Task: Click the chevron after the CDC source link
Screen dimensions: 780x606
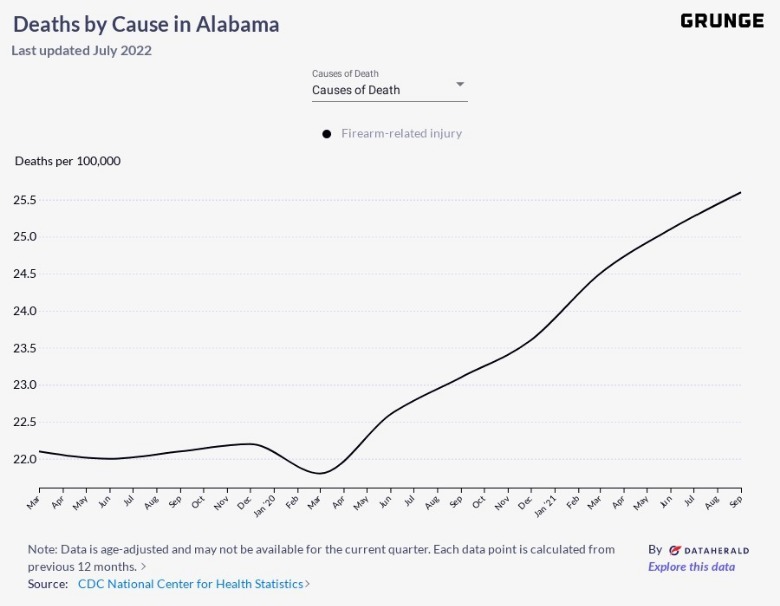Action: [x=307, y=584]
